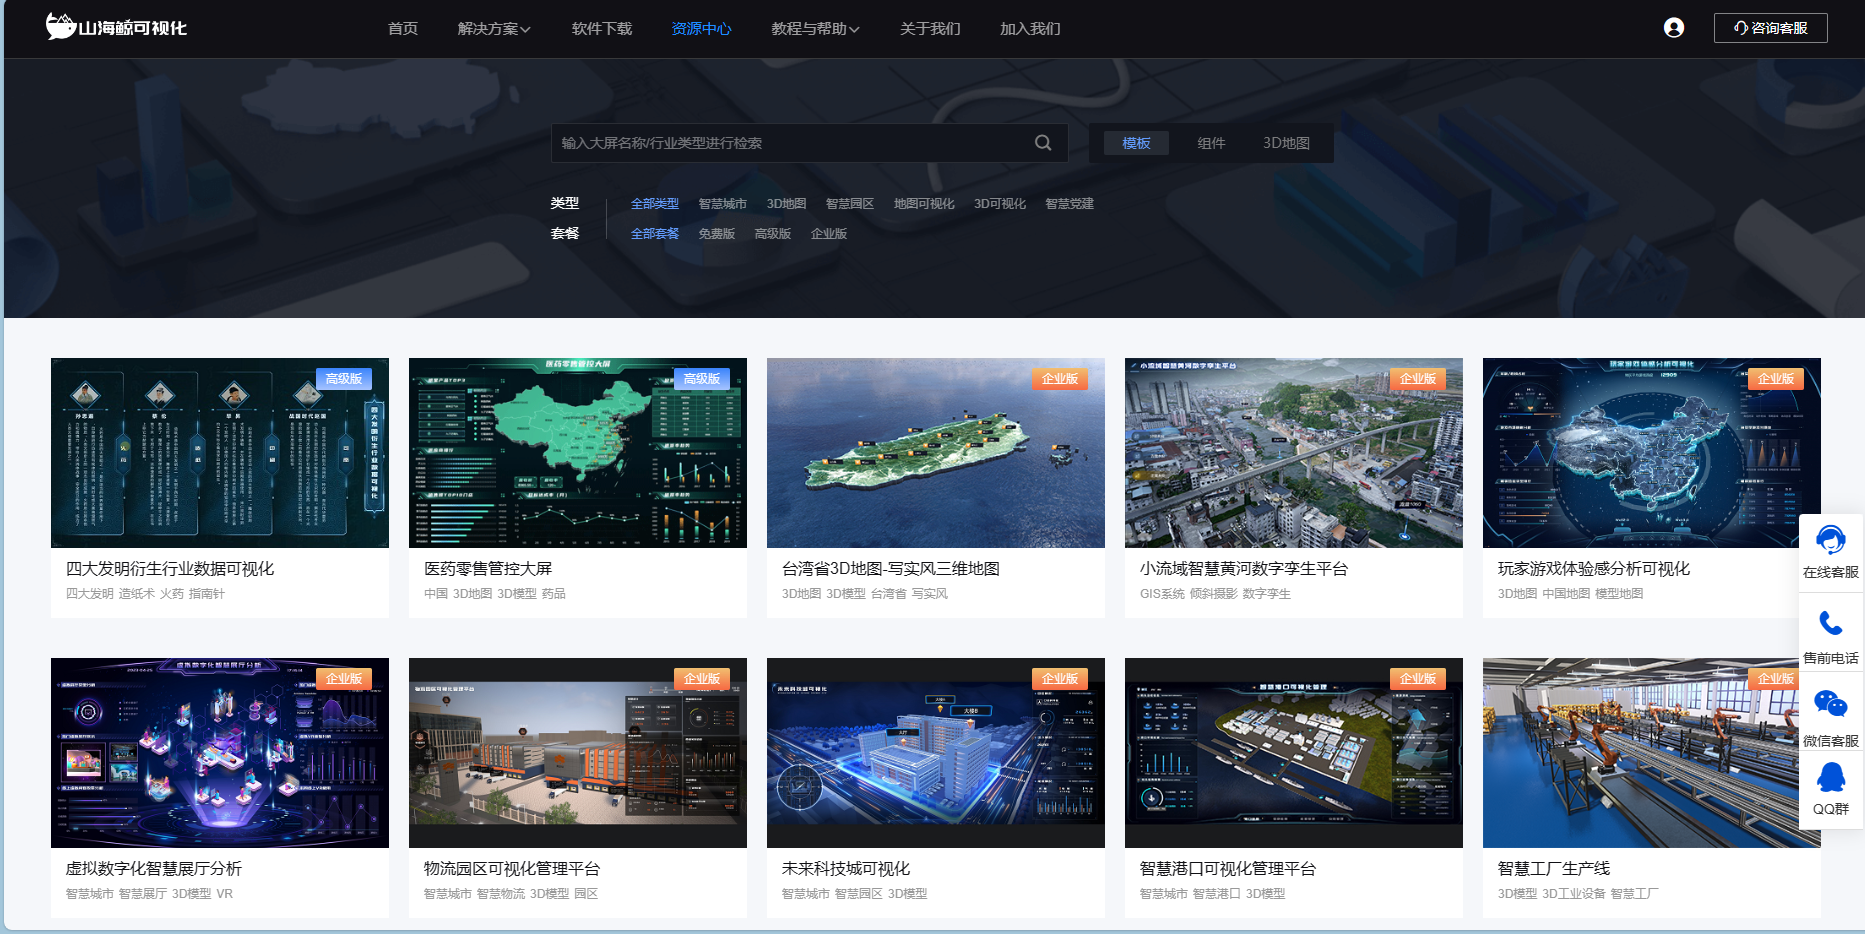Click the search magnifier icon
The image size is (1865, 934).
(1043, 143)
